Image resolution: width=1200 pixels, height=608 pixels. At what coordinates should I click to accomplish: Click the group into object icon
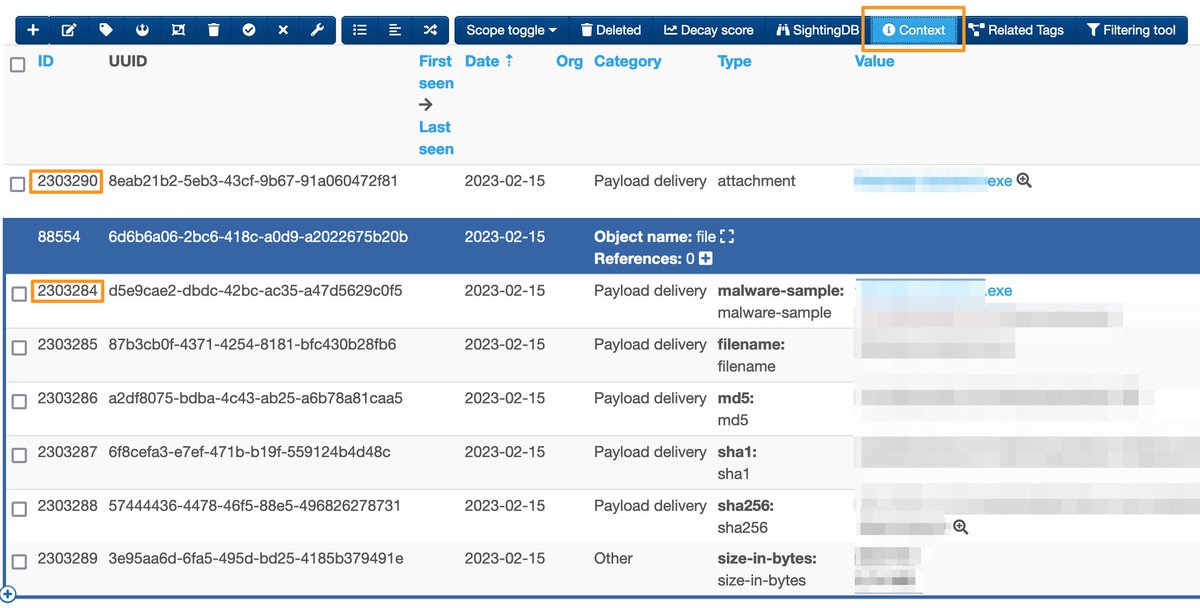tap(178, 30)
